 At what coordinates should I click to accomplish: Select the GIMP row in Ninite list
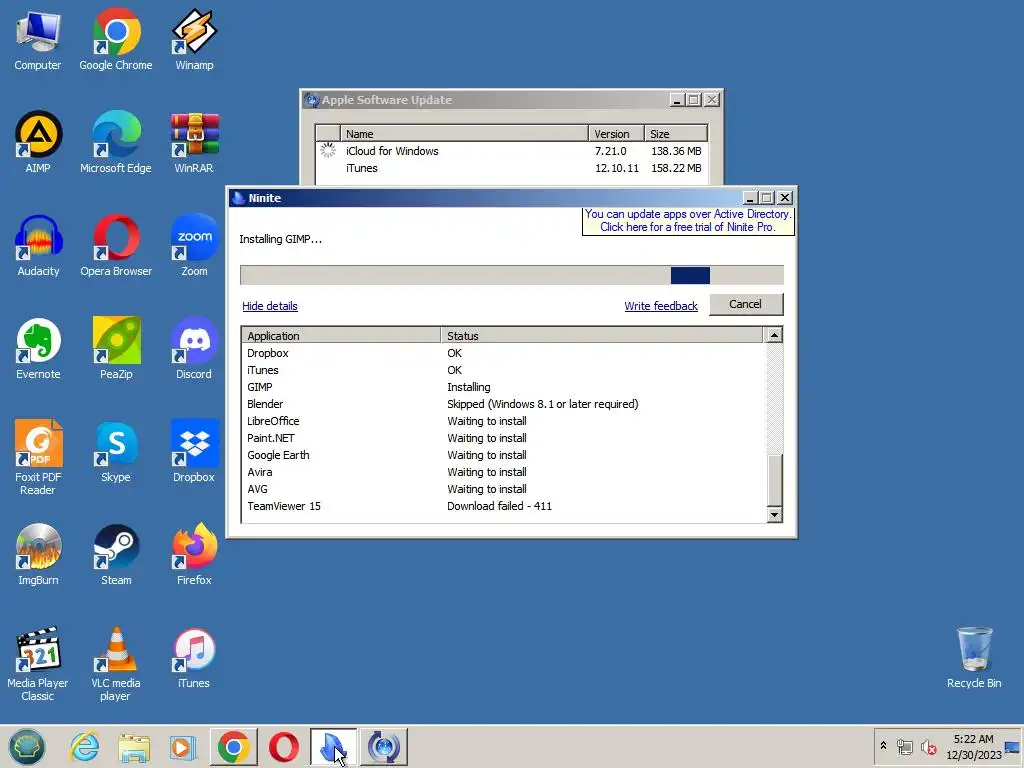pyautogui.click(x=503, y=387)
